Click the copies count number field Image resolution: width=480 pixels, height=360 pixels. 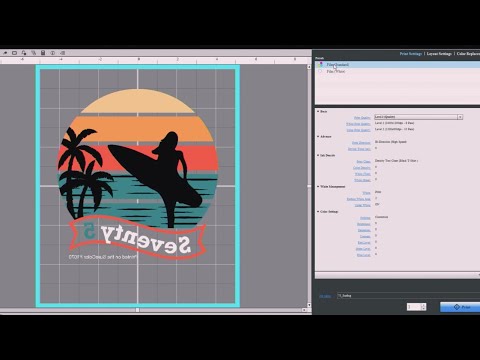(414, 307)
